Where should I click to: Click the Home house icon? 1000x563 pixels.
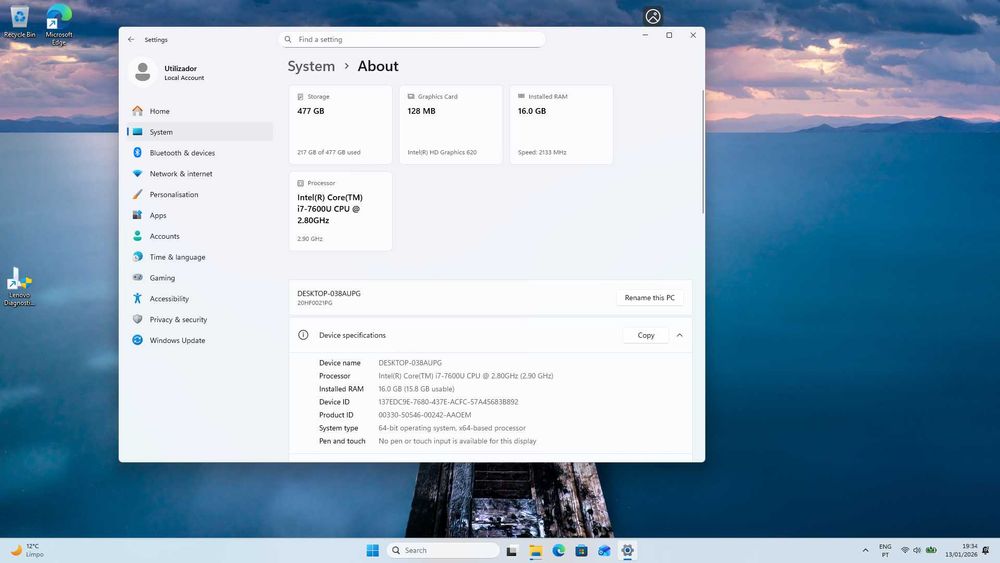137,111
